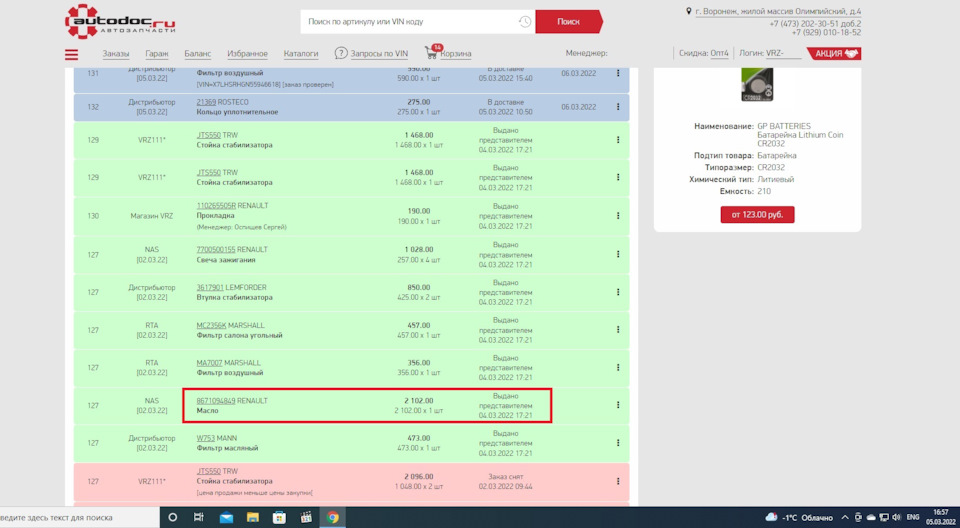
Task: Open the shopping cart icon
Action: (431, 53)
